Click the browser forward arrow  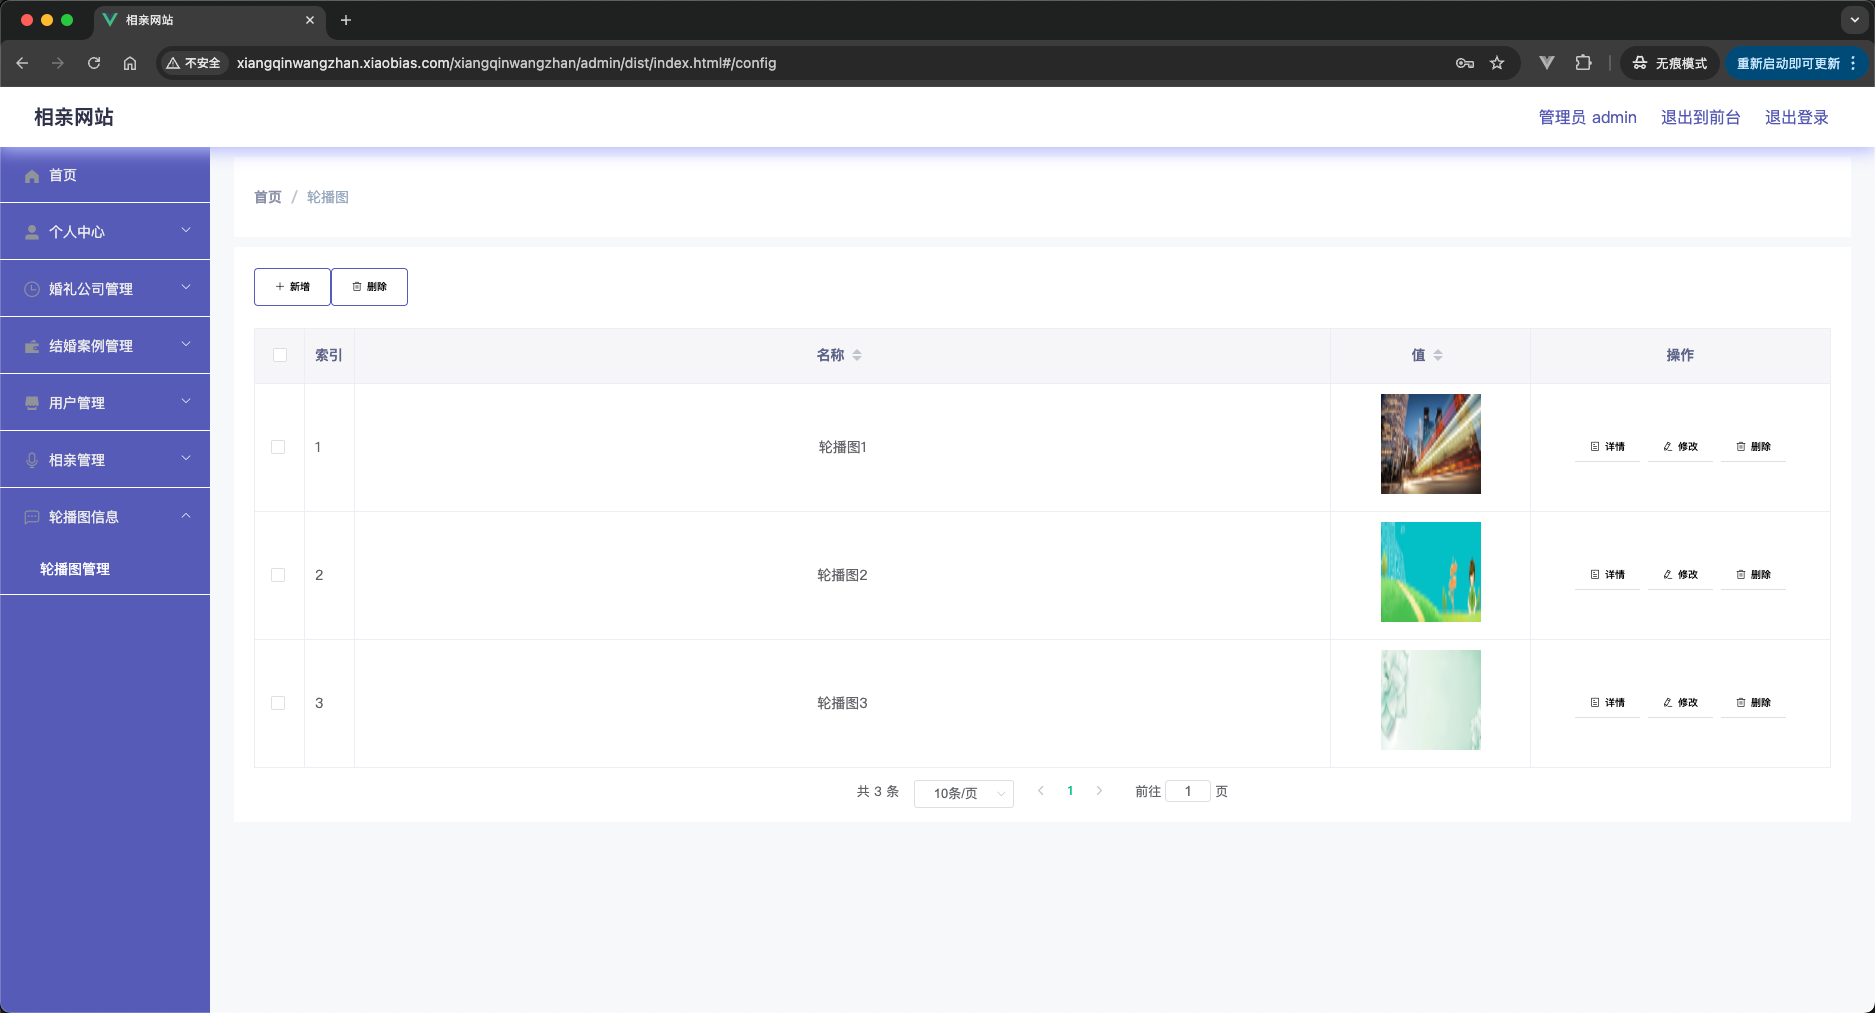coord(58,63)
